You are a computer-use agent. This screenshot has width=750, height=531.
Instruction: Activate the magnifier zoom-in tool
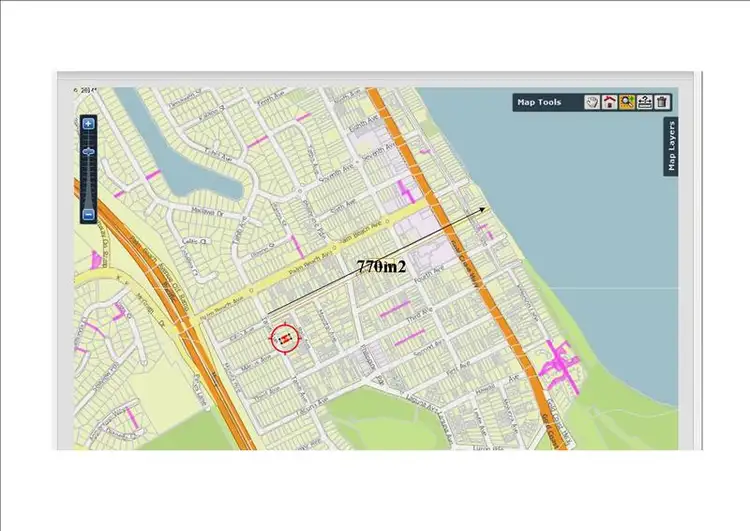pos(627,102)
